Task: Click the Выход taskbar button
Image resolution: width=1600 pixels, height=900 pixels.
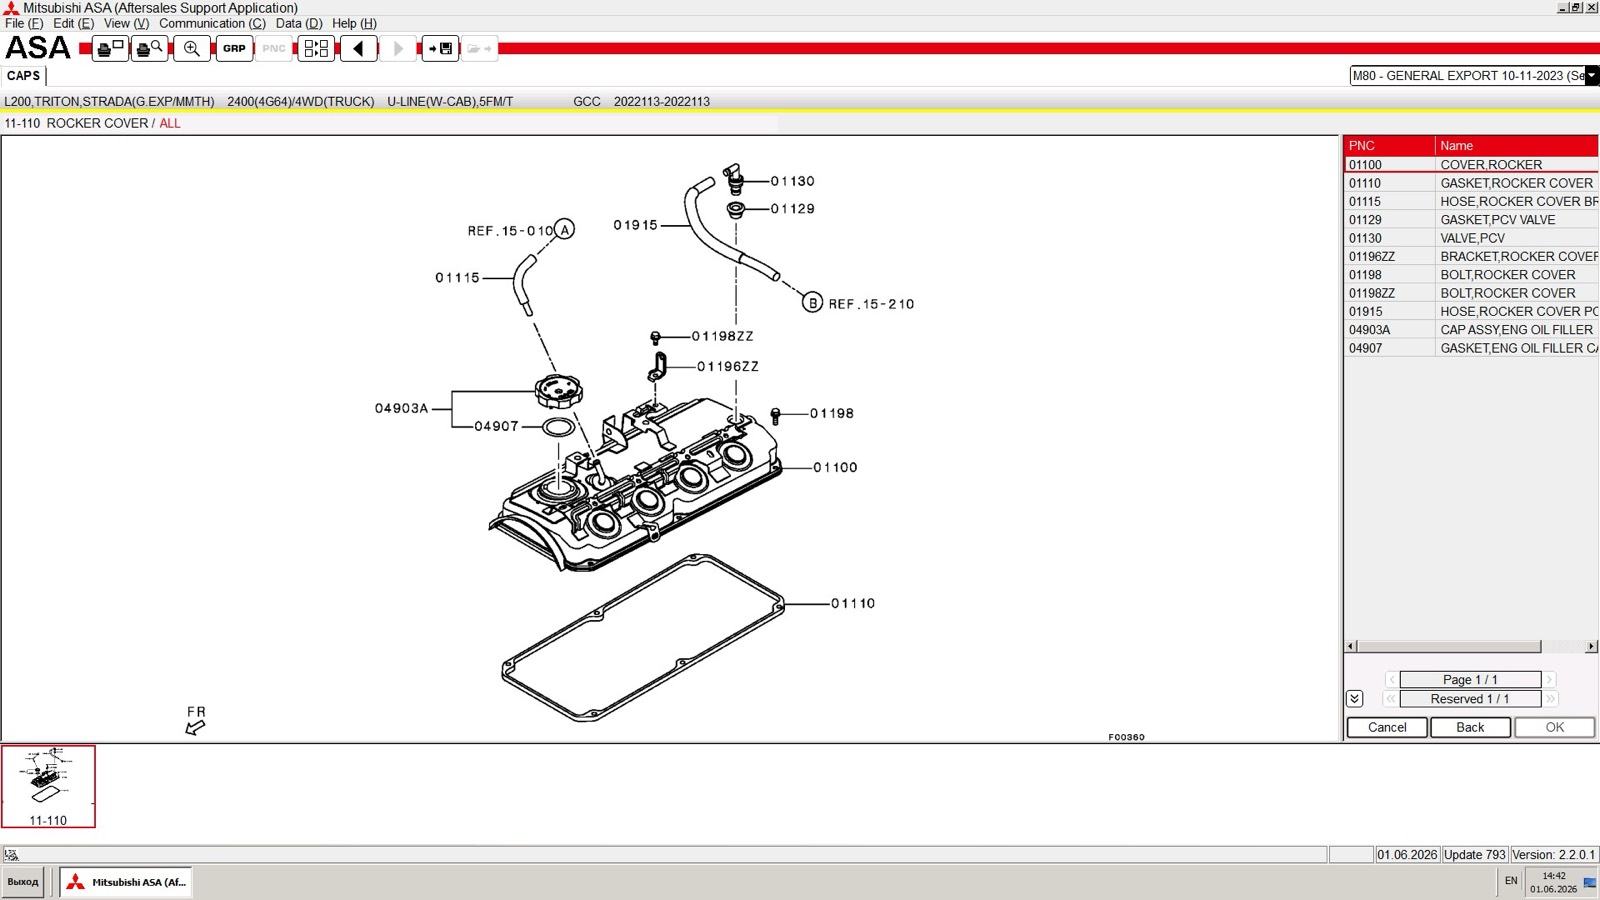Action: tap(22, 882)
